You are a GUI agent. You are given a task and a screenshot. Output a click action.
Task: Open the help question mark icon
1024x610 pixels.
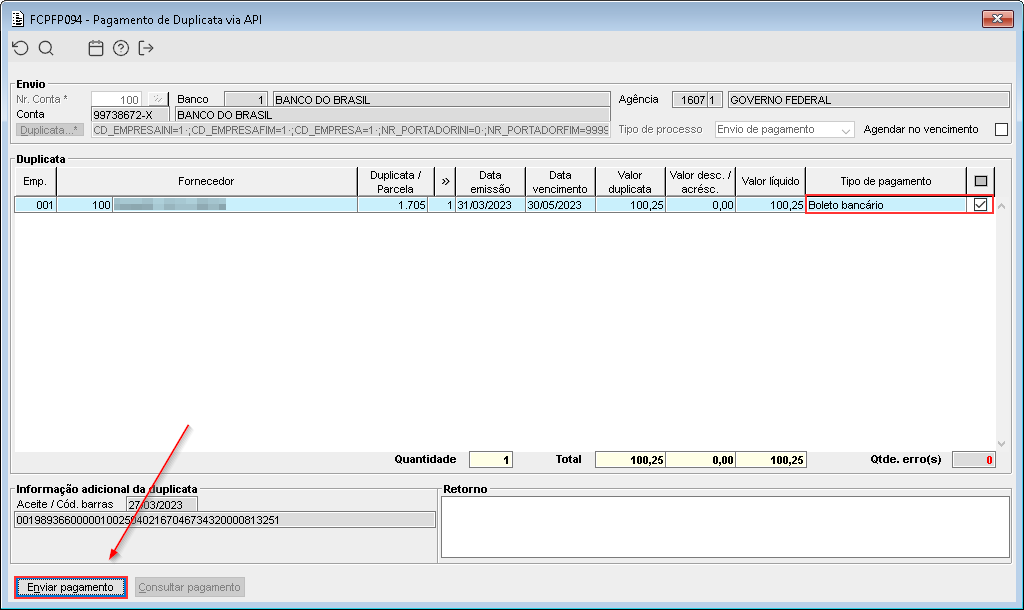click(x=121, y=48)
